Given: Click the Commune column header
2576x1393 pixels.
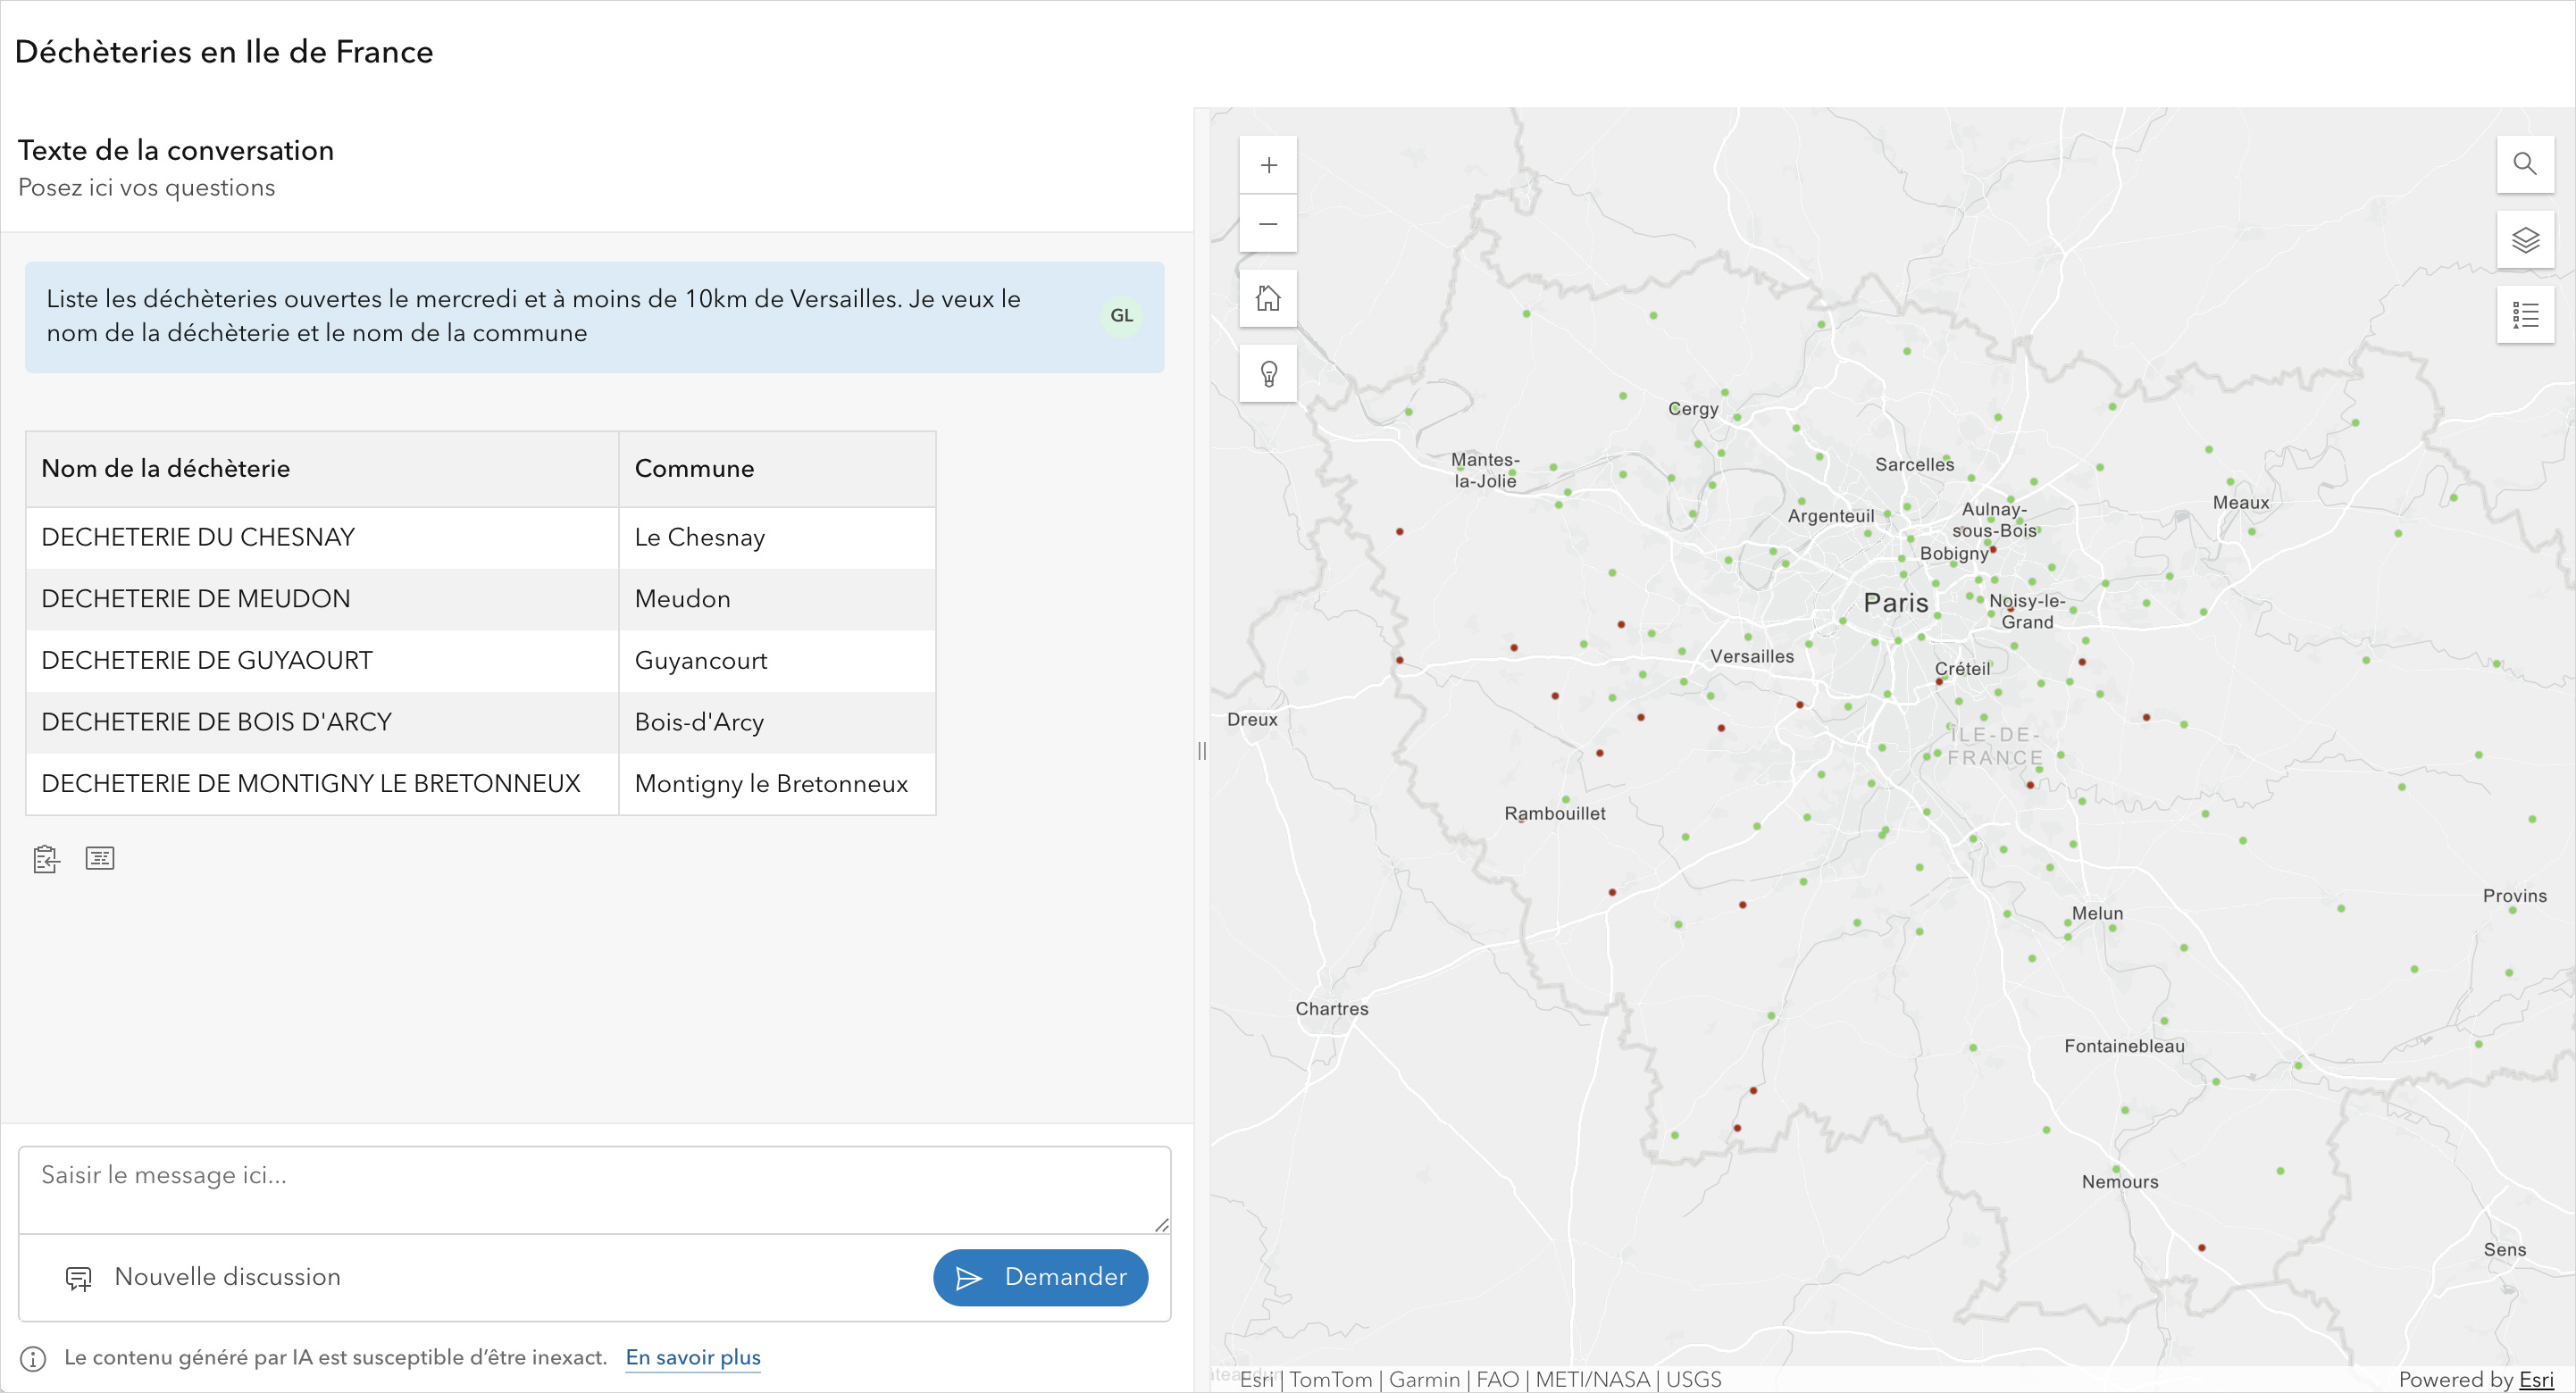Looking at the screenshot, I should pos(777,469).
